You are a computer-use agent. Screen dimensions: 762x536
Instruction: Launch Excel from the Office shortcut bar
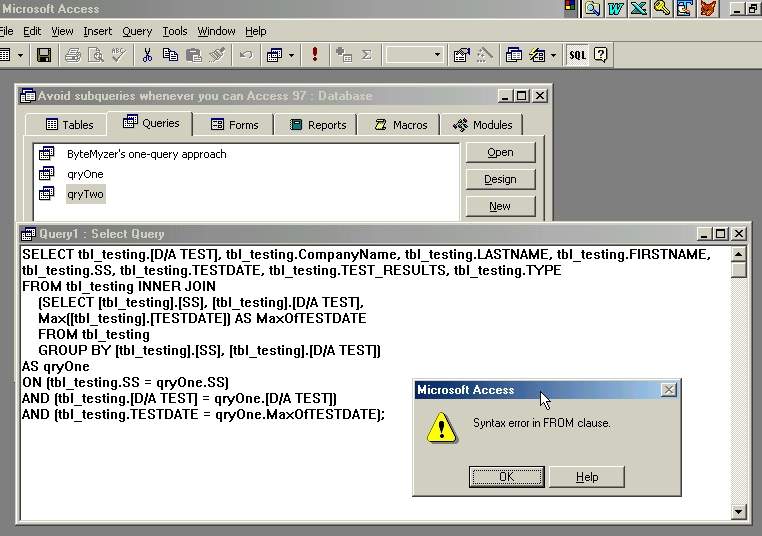(639, 8)
